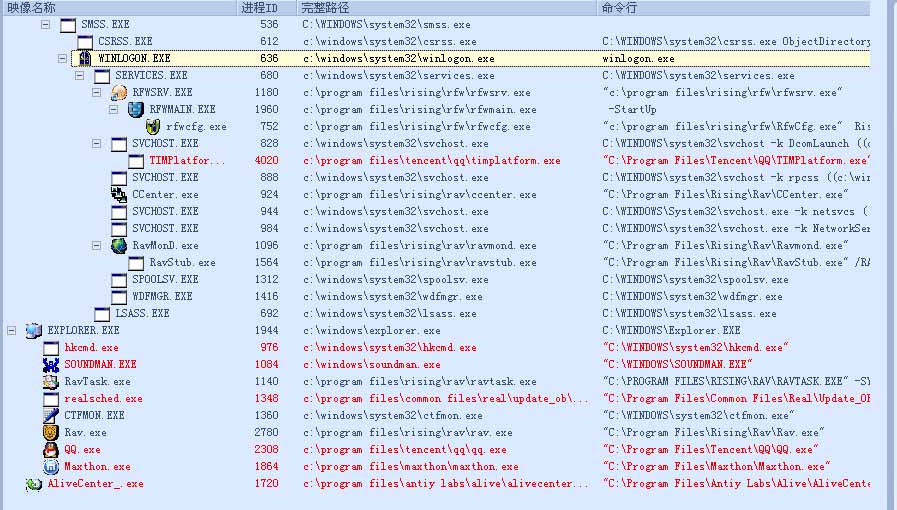Click the AliveCenter_.exe icon
This screenshot has height=510, width=897.
(34, 484)
